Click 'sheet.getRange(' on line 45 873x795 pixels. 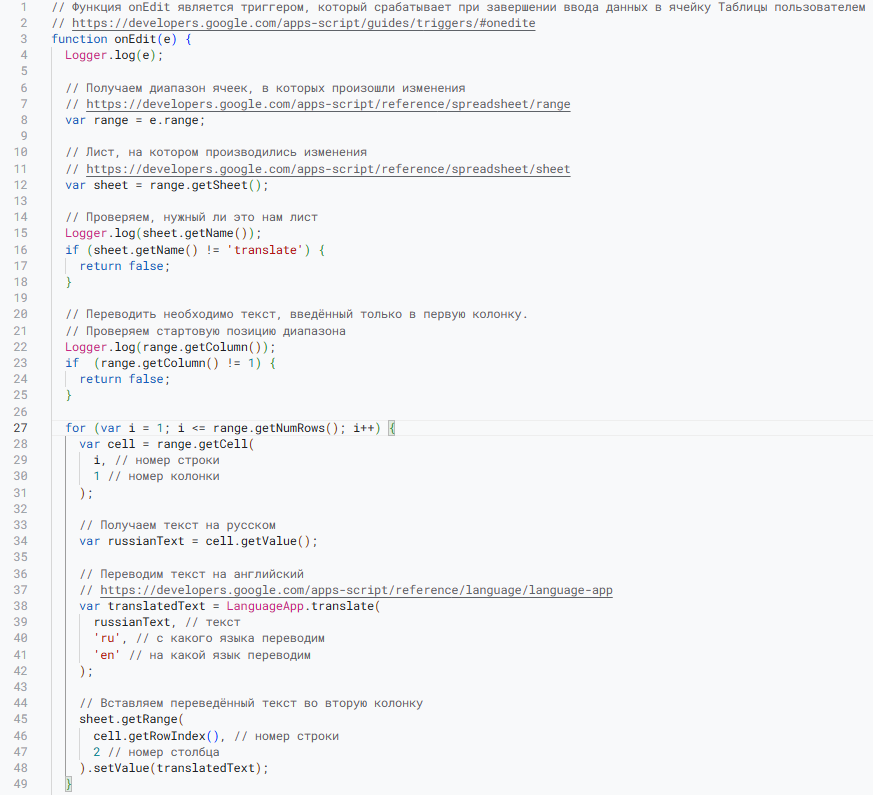coord(131,719)
